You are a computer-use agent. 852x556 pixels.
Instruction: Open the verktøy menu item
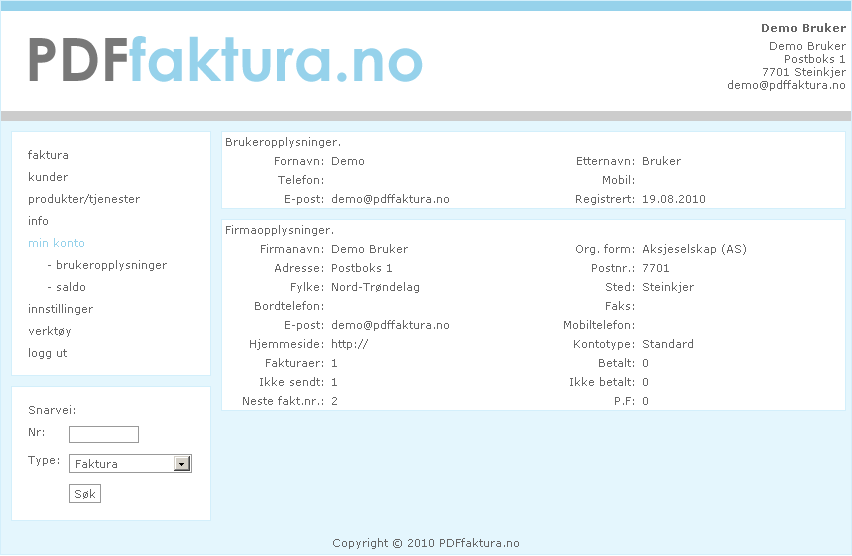49,331
